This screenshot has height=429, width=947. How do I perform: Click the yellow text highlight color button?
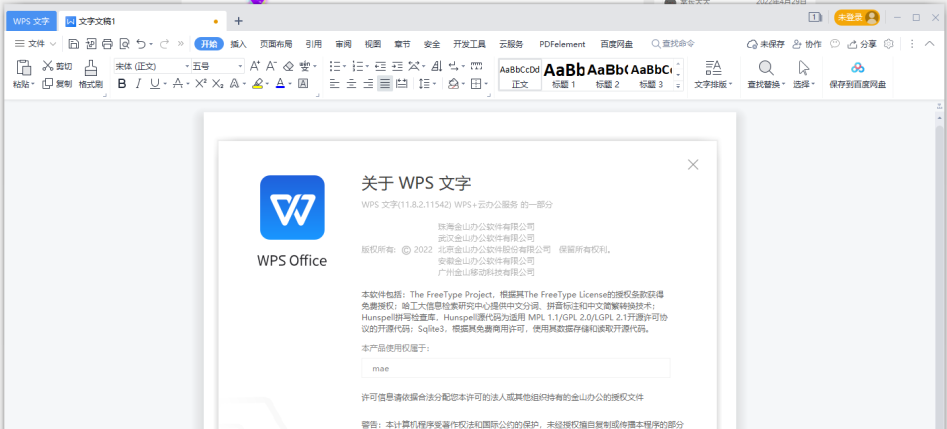257,84
